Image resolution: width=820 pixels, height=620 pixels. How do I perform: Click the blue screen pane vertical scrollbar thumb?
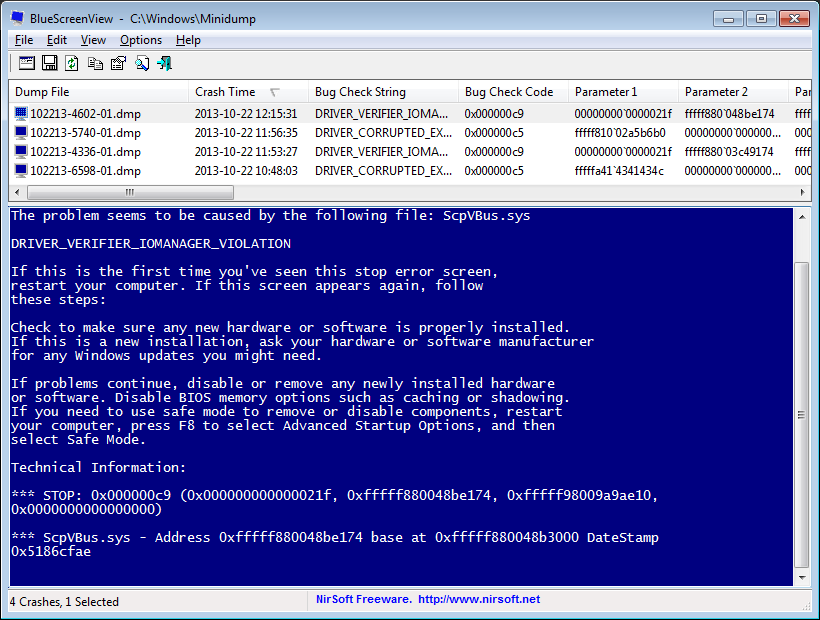pyautogui.click(x=802, y=415)
